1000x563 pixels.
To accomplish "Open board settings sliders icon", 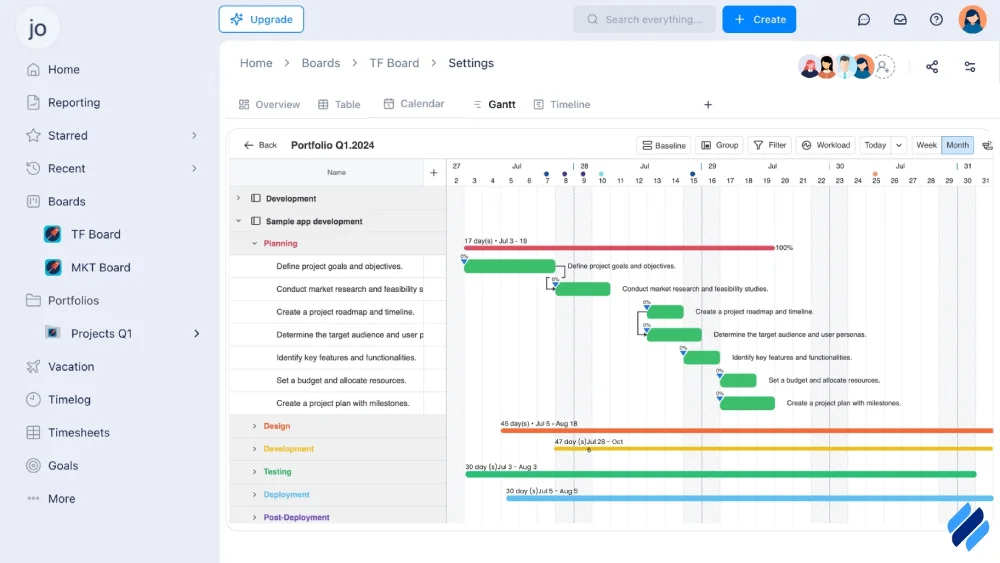I will pyautogui.click(x=969, y=67).
